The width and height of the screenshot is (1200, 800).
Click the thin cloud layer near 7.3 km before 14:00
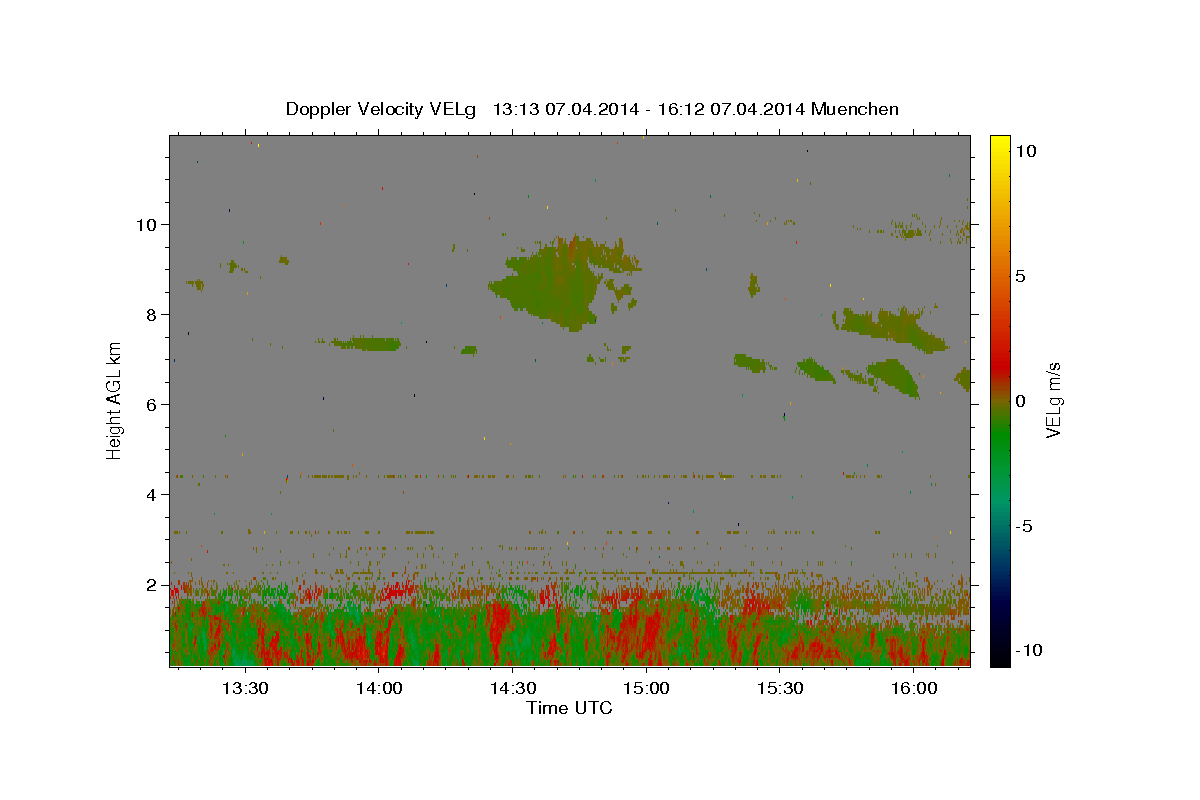(x=365, y=344)
